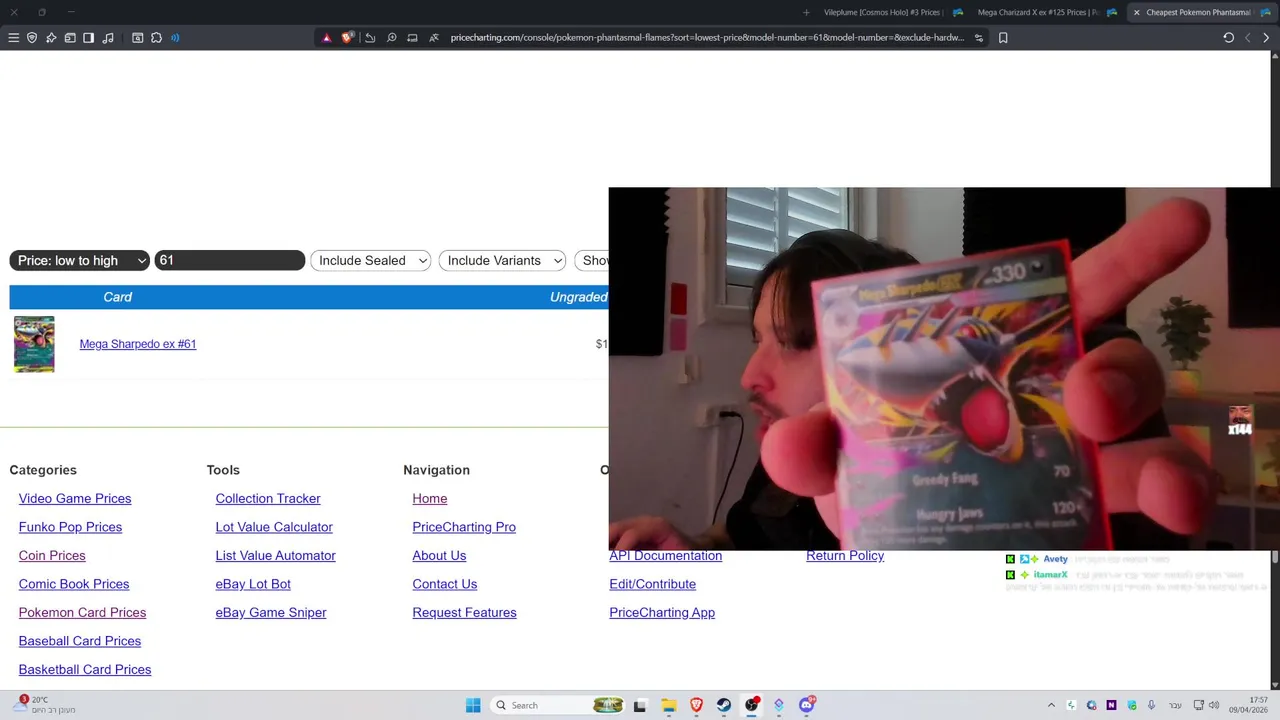The height and width of the screenshot is (720, 1280).
Task: Toggle the sidebar panel icon
Action: tap(88, 38)
